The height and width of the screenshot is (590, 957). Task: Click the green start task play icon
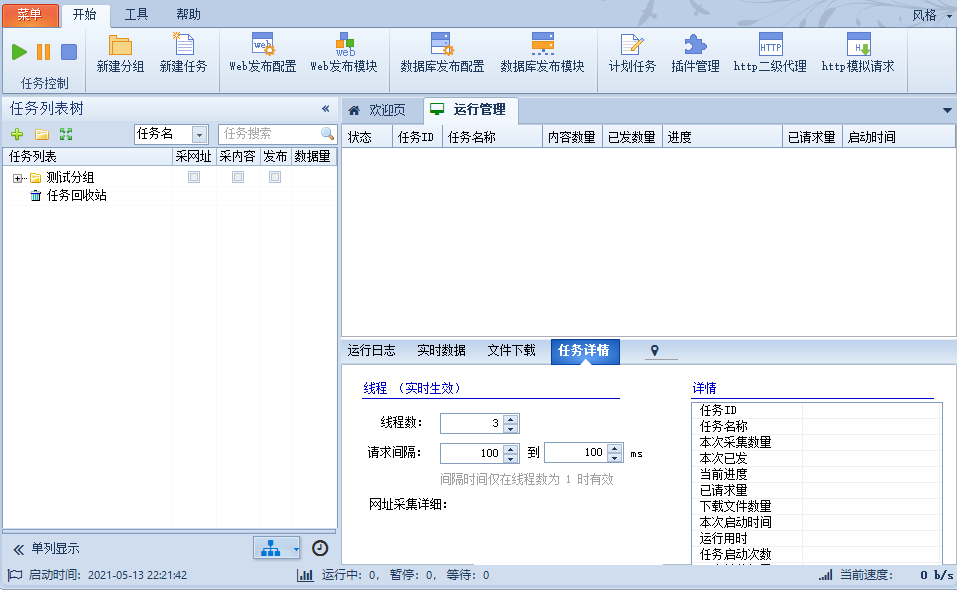click(x=20, y=52)
